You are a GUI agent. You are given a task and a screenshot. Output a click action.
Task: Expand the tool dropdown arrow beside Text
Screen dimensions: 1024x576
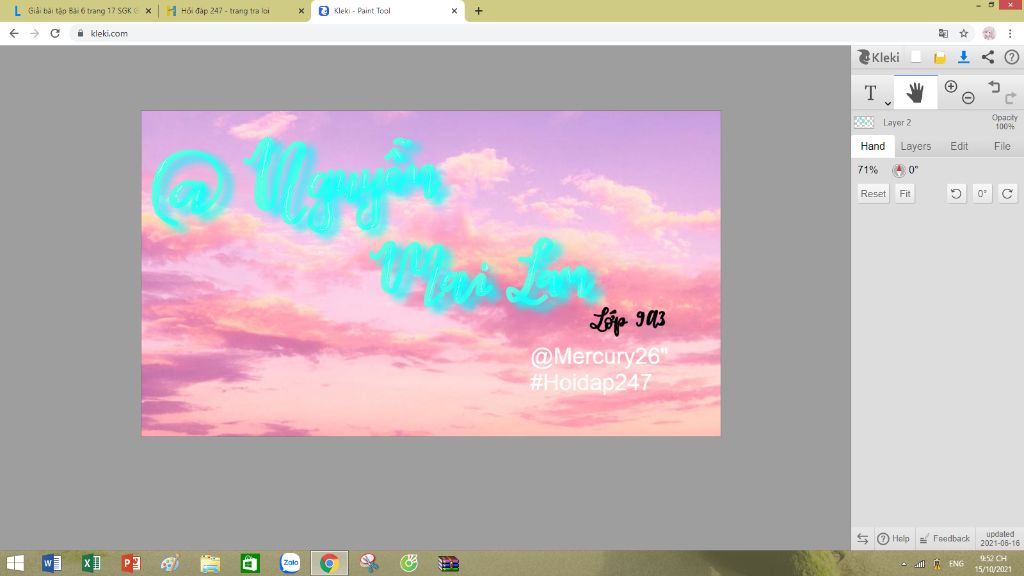point(888,104)
